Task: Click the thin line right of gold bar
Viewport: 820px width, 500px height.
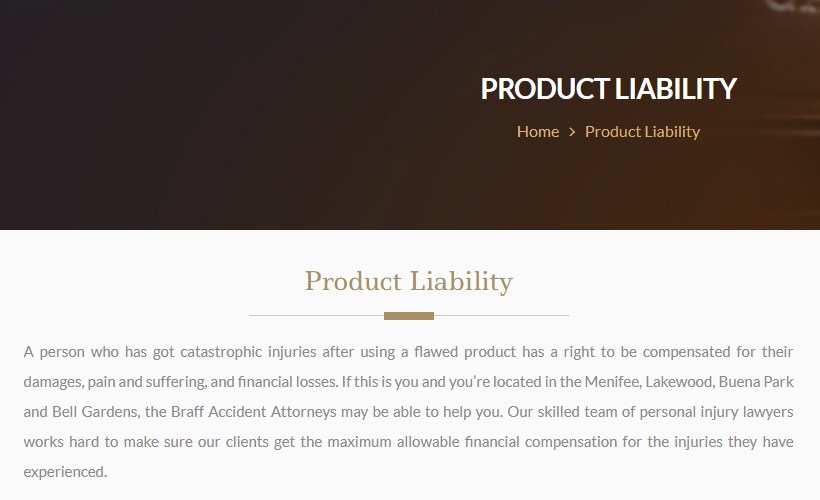Action: 502,316
